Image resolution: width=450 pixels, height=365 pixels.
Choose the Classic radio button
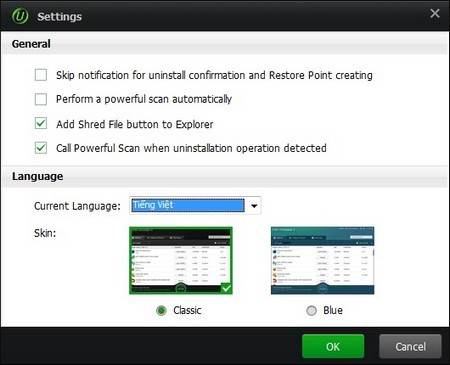tap(161, 310)
